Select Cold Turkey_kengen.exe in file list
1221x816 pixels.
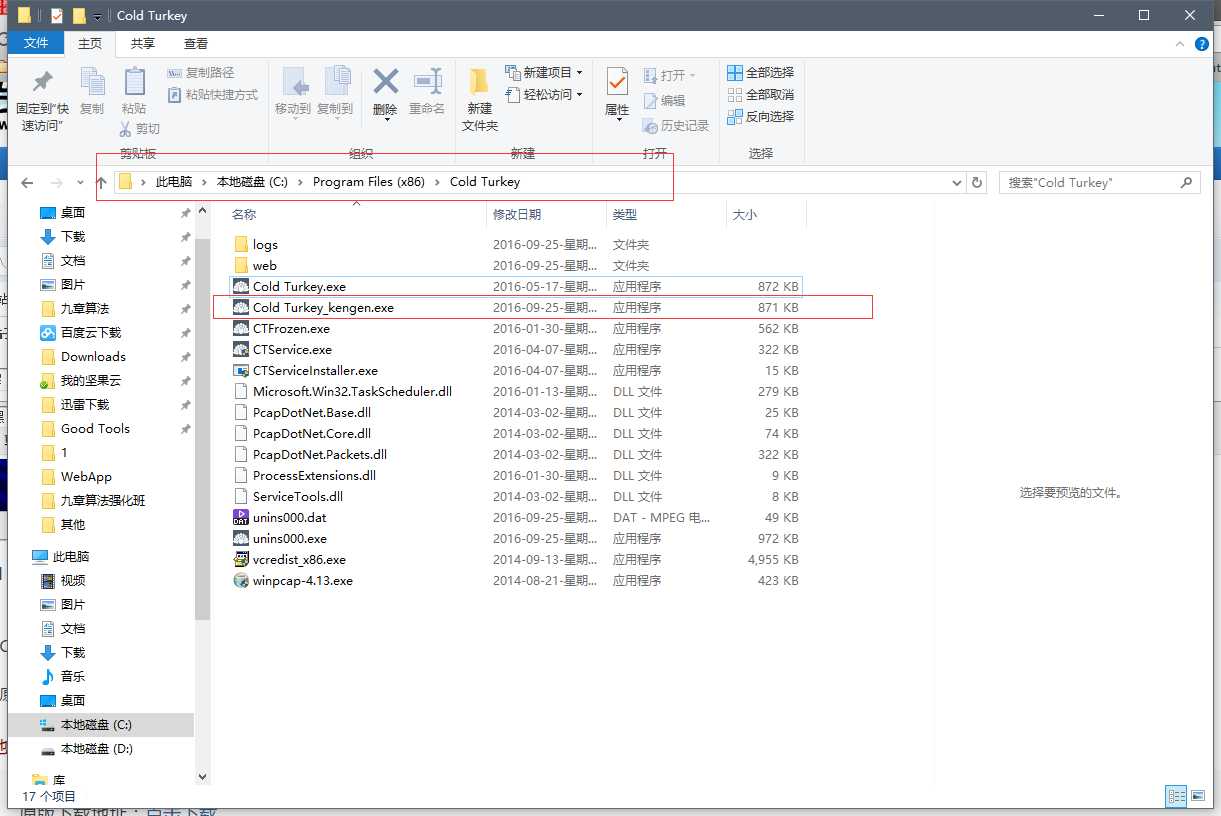click(x=323, y=308)
